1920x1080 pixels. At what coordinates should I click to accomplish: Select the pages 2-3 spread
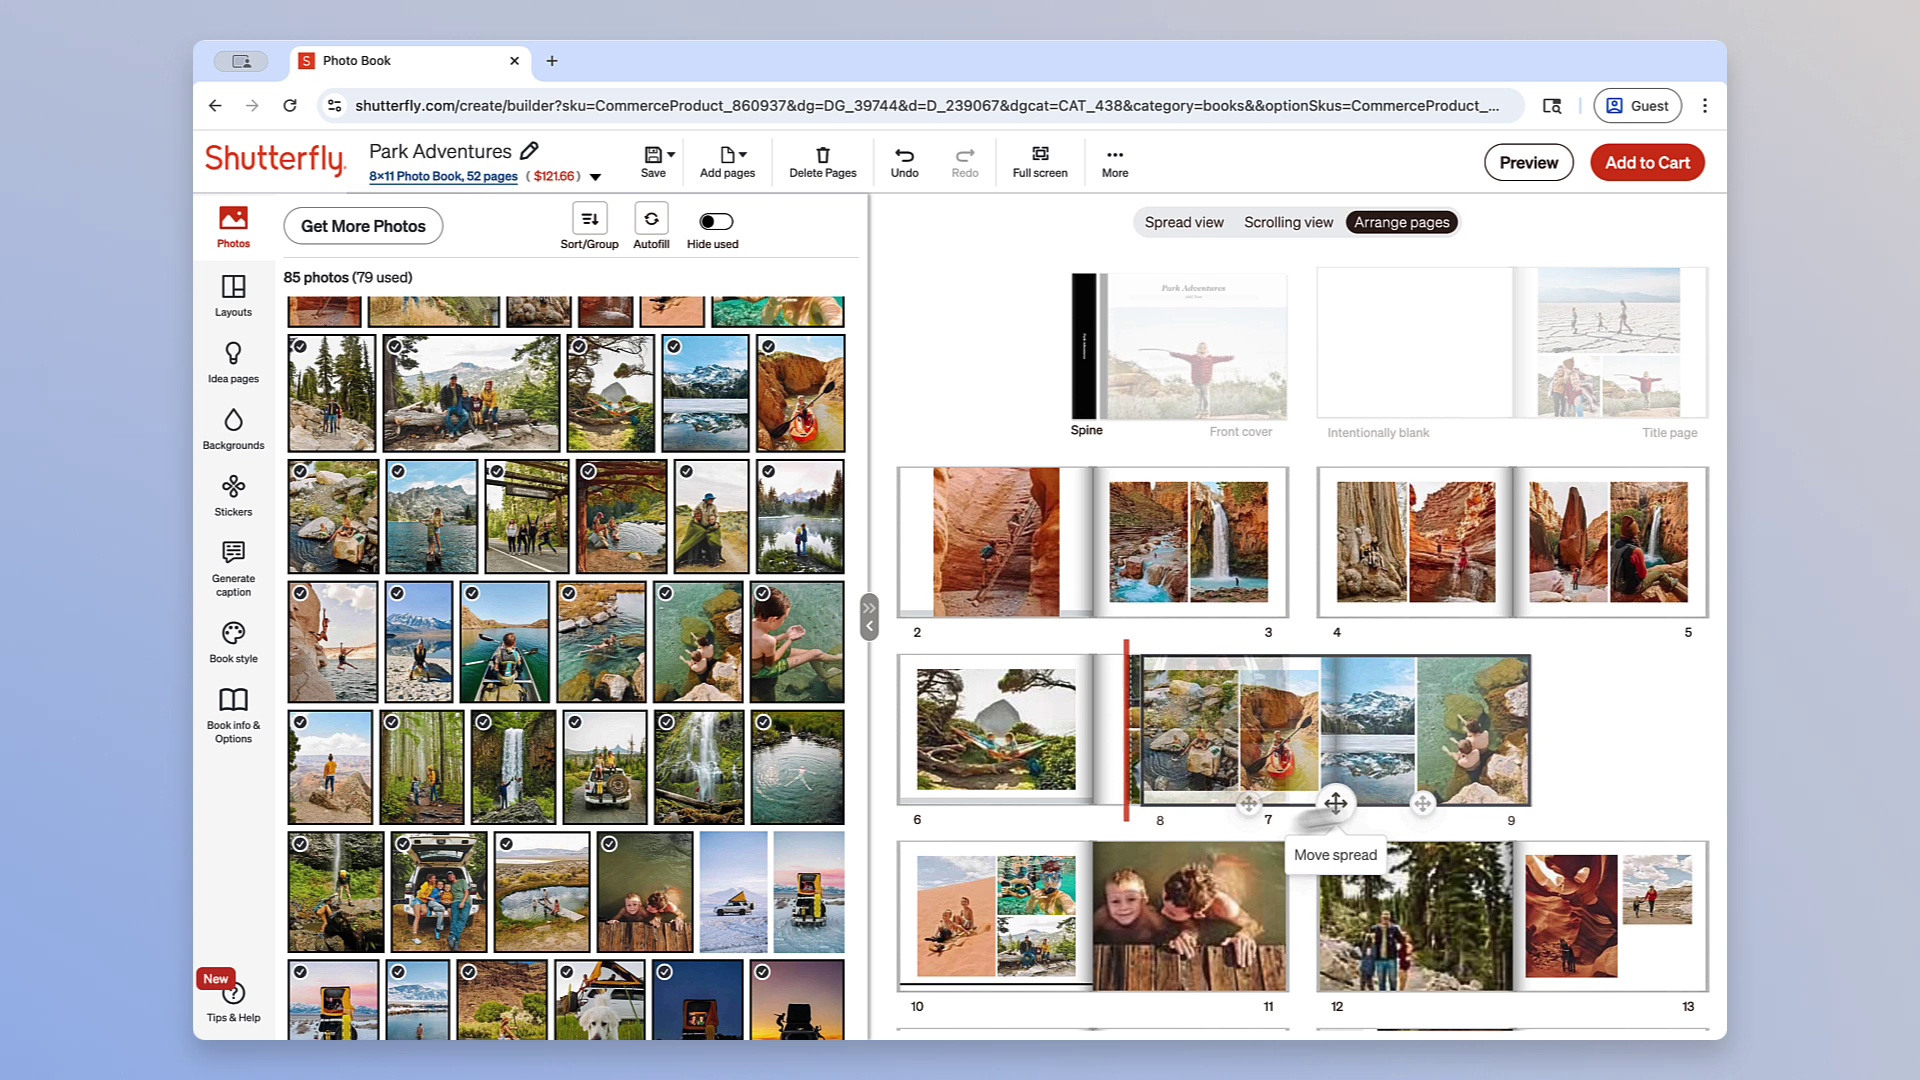1093,542
